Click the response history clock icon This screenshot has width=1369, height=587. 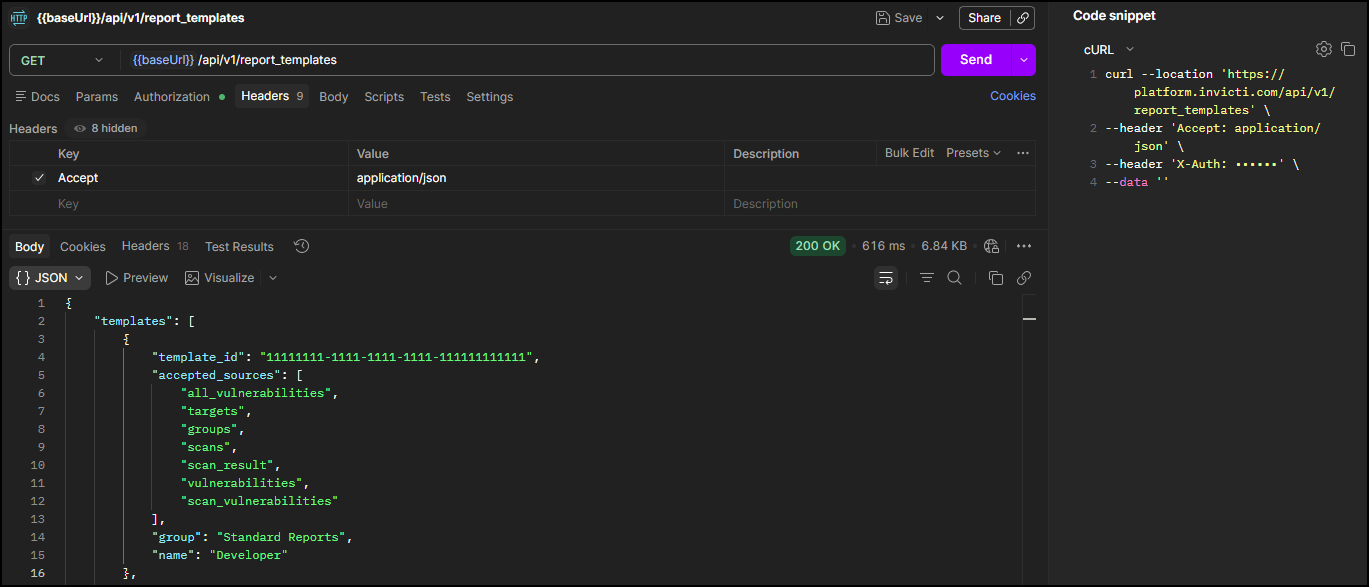pos(301,246)
